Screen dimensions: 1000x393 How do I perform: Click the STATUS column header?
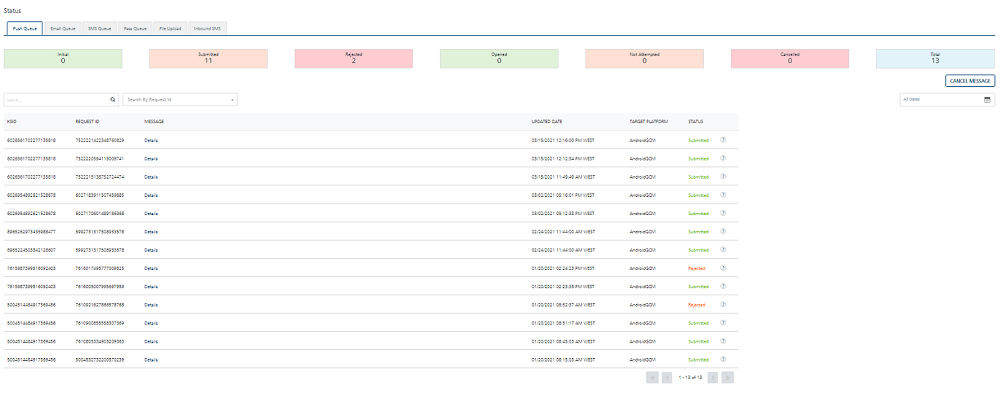[696, 121]
